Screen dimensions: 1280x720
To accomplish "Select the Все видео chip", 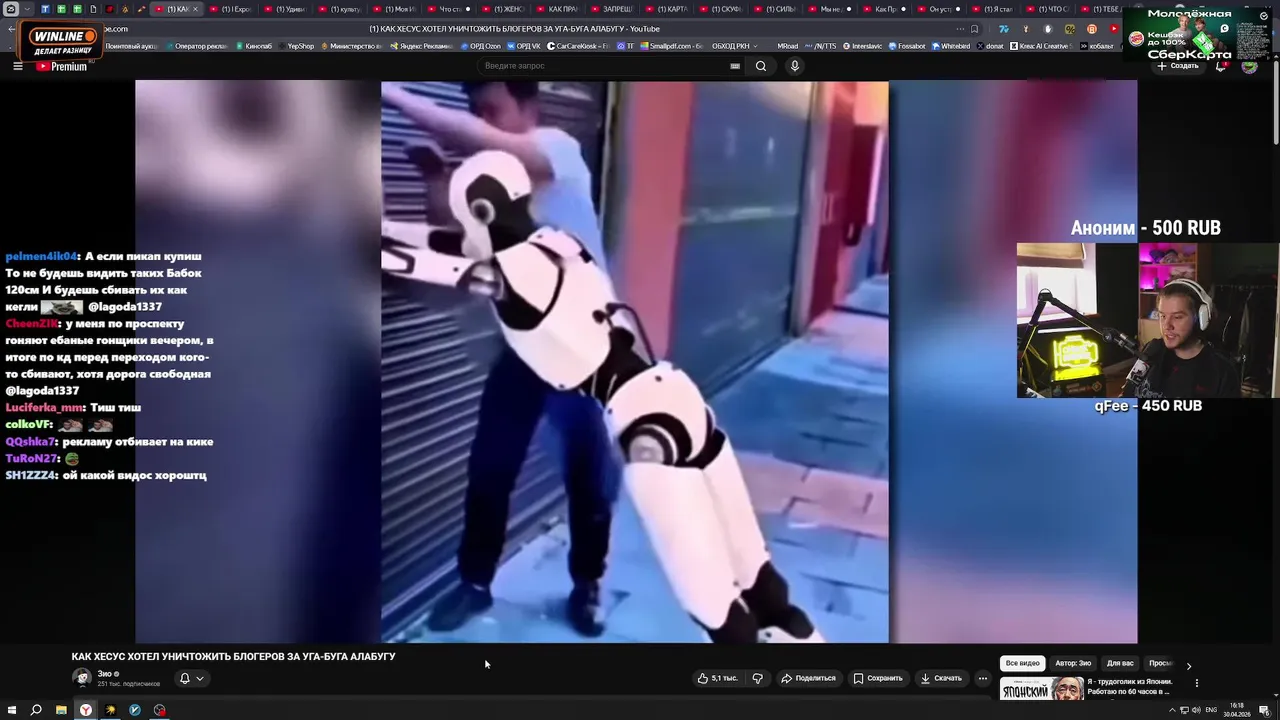I will [x=1022, y=663].
